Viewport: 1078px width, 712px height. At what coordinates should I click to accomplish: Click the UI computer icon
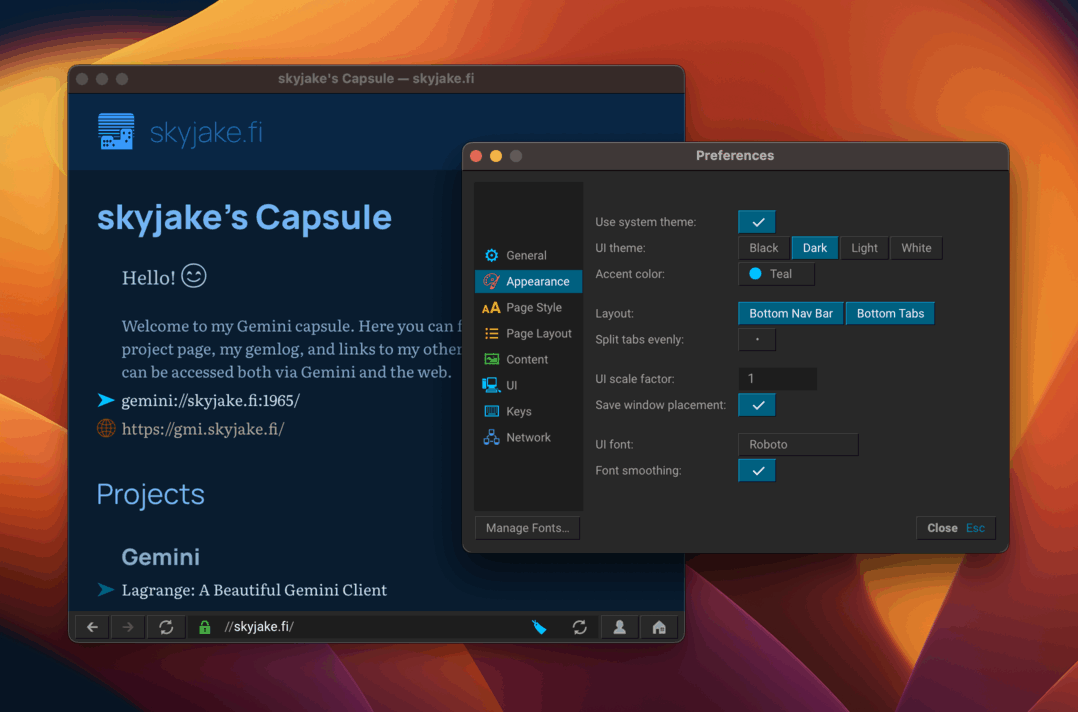491,386
